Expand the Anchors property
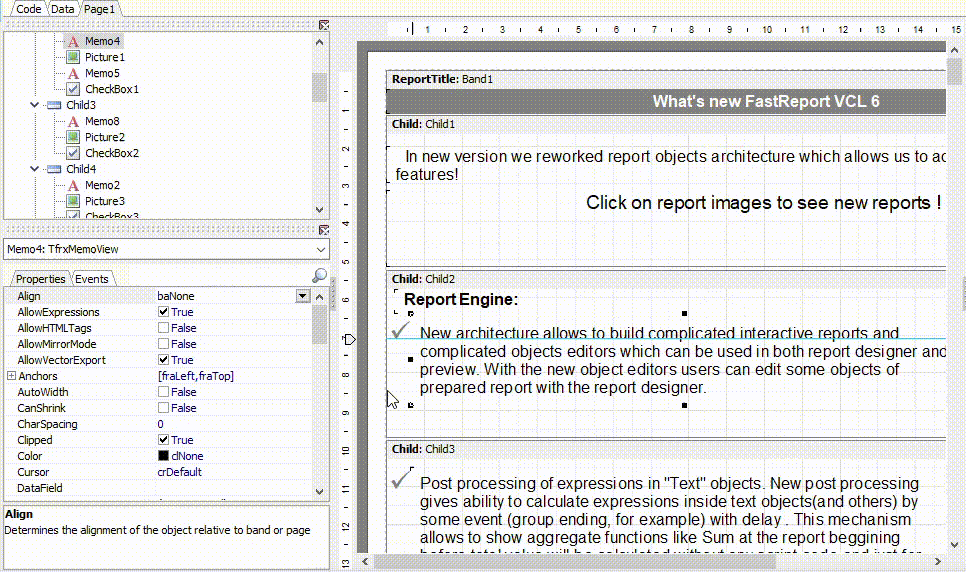Image resolution: width=966 pixels, height=572 pixels. [x=11, y=375]
